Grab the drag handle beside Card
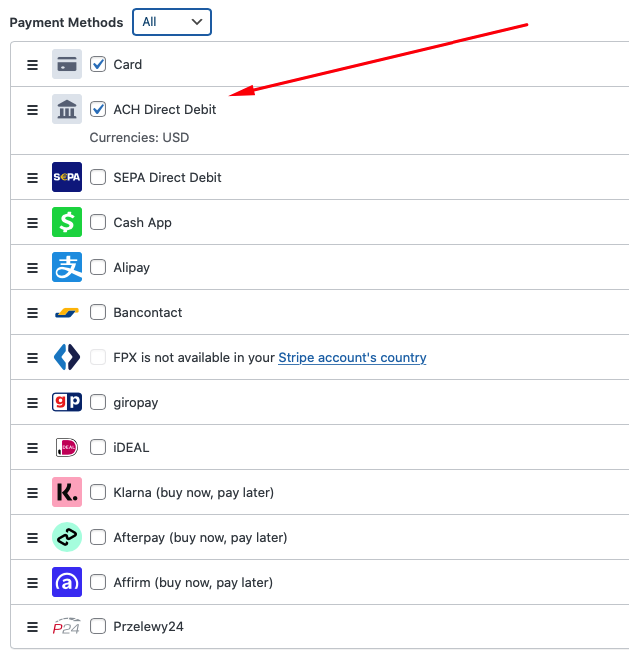 (x=32, y=64)
